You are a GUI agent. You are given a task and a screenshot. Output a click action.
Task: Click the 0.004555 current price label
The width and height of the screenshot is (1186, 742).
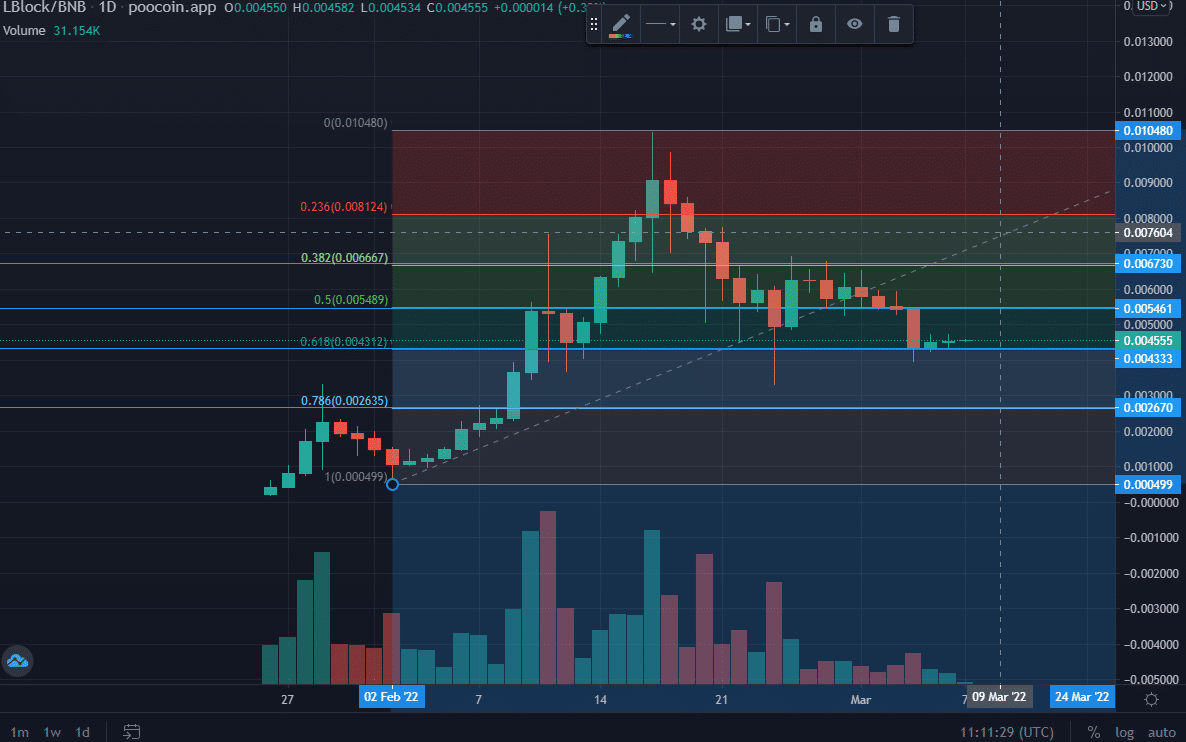(x=1148, y=341)
